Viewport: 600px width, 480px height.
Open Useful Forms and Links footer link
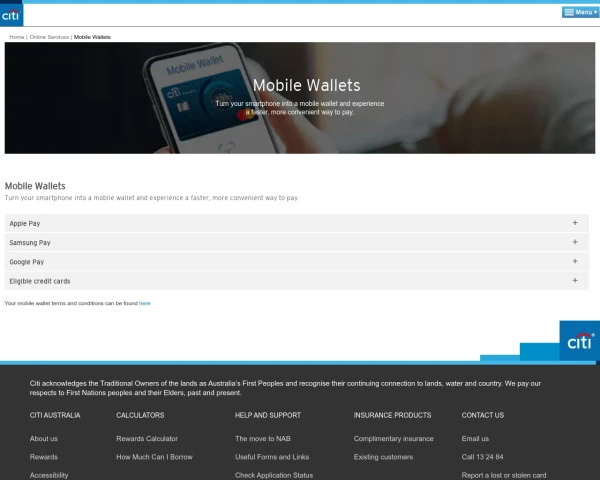272,457
